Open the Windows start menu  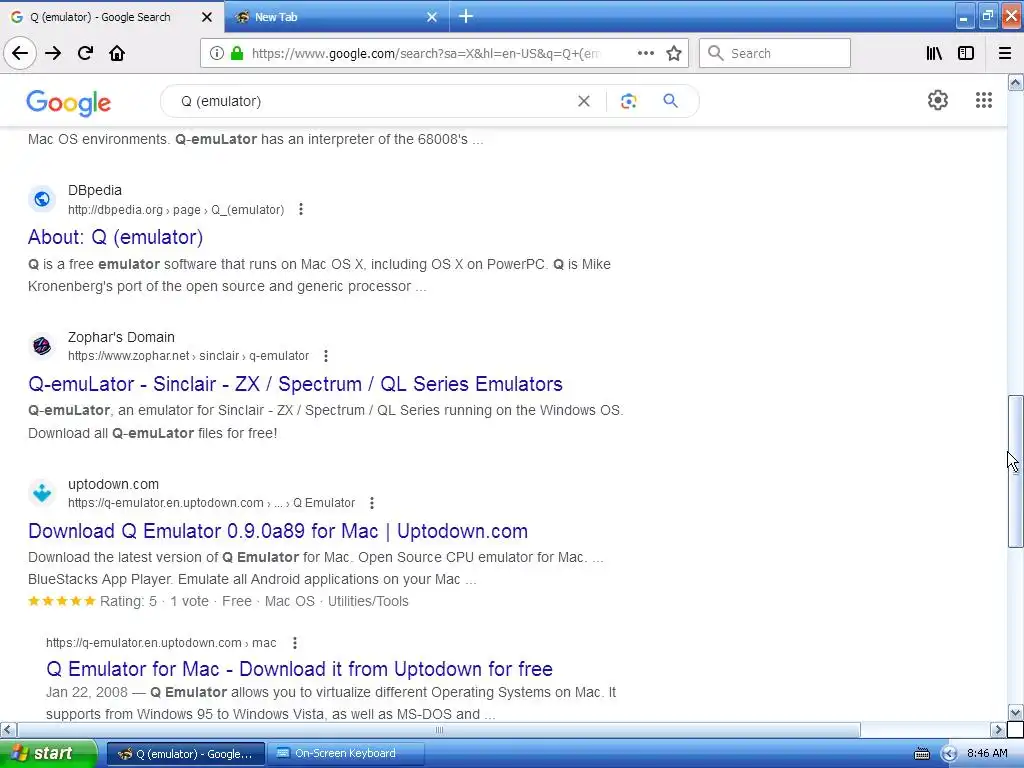pyautogui.click(x=48, y=754)
